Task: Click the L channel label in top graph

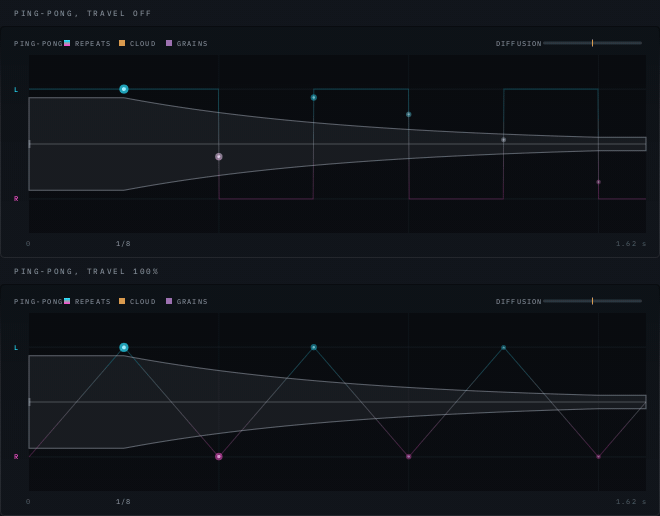Action: [16, 90]
